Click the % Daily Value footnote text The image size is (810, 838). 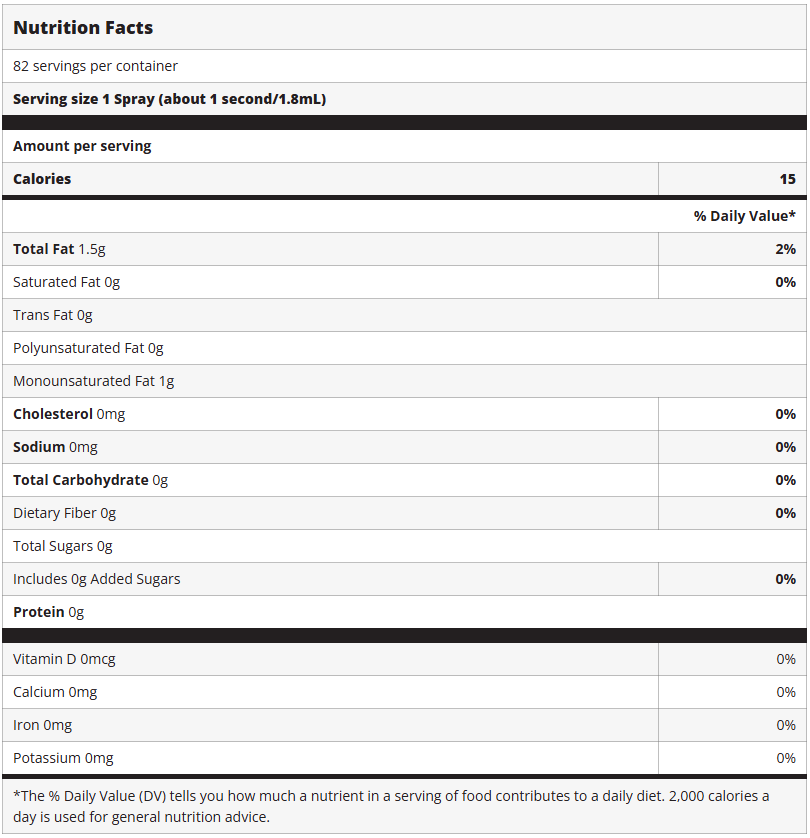391,806
